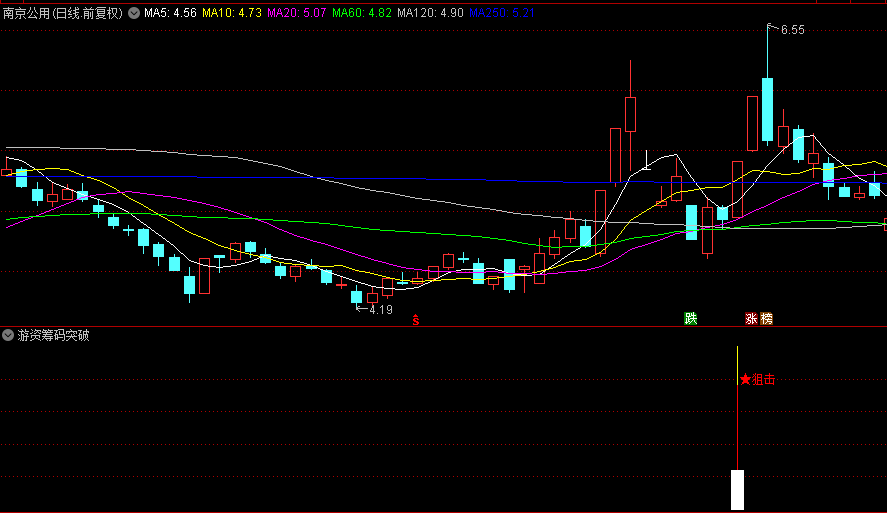Select the MA120: 4.90 label
887x513 pixels.
[430, 12]
